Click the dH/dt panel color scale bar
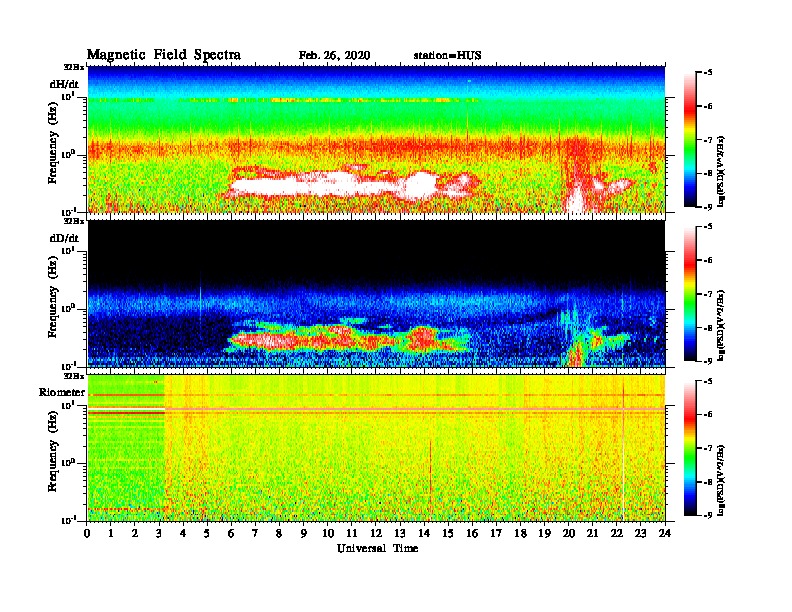Screen dimensions: 792x612 click(x=690, y=139)
